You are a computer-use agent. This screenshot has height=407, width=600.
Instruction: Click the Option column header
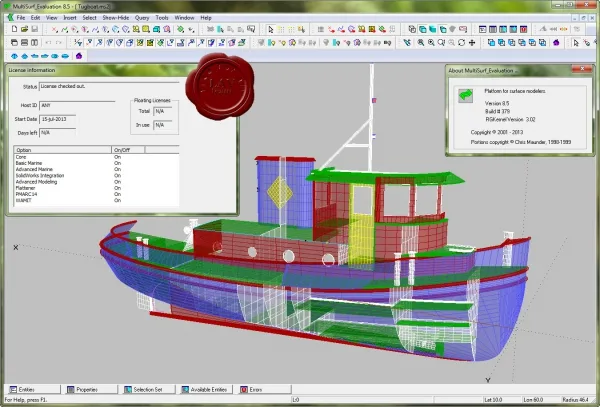62,150
